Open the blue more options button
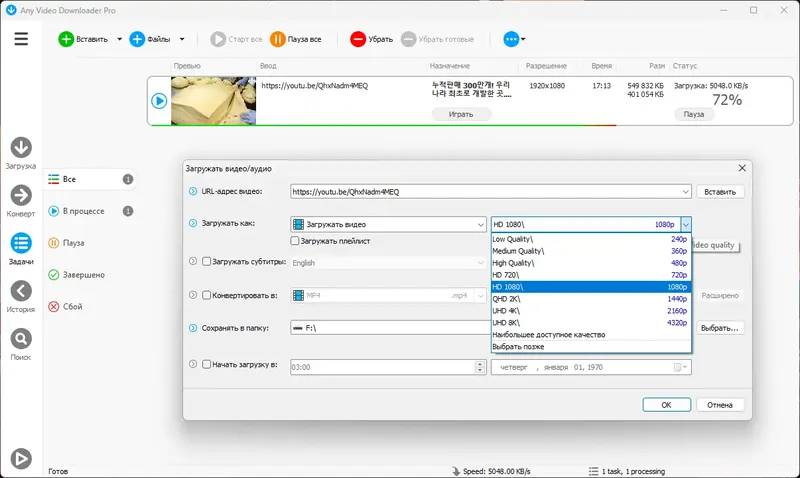The height and width of the screenshot is (478, 800). click(514, 39)
